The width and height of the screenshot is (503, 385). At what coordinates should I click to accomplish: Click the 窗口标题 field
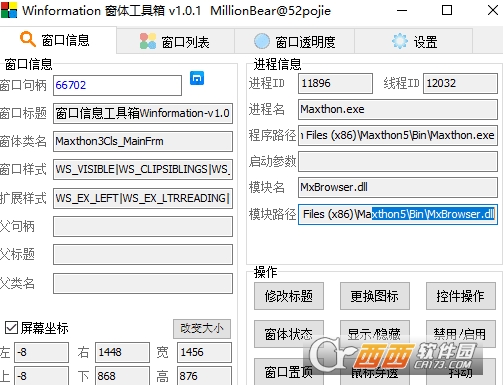(143, 113)
